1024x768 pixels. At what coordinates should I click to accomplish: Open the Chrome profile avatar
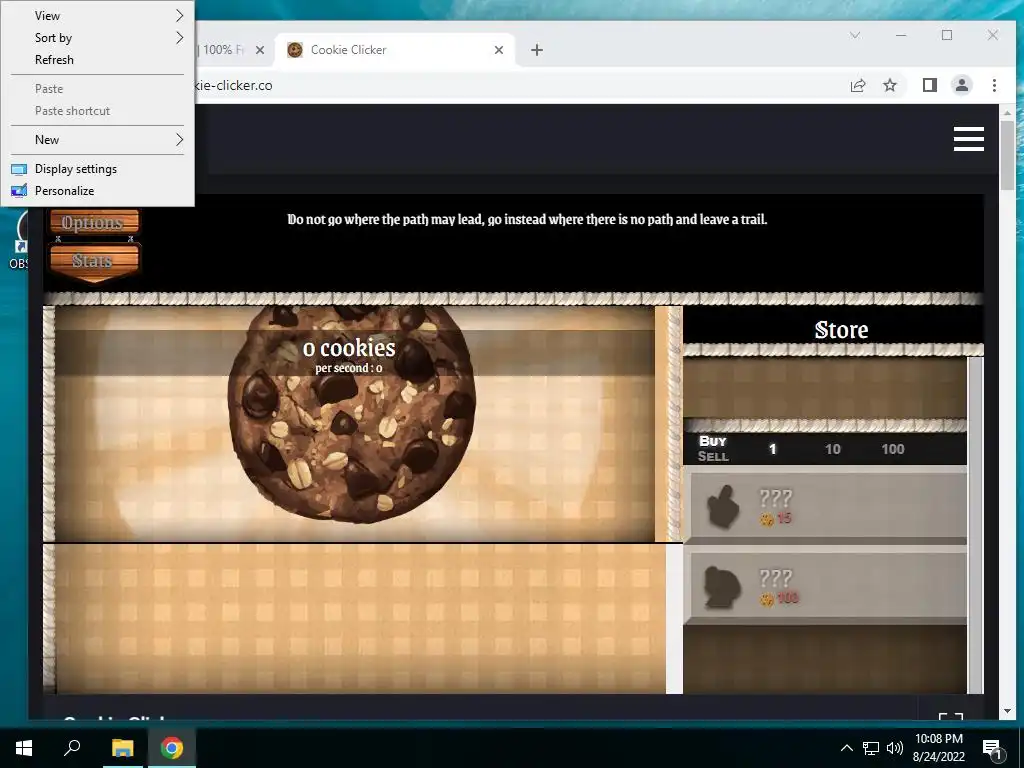click(961, 86)
